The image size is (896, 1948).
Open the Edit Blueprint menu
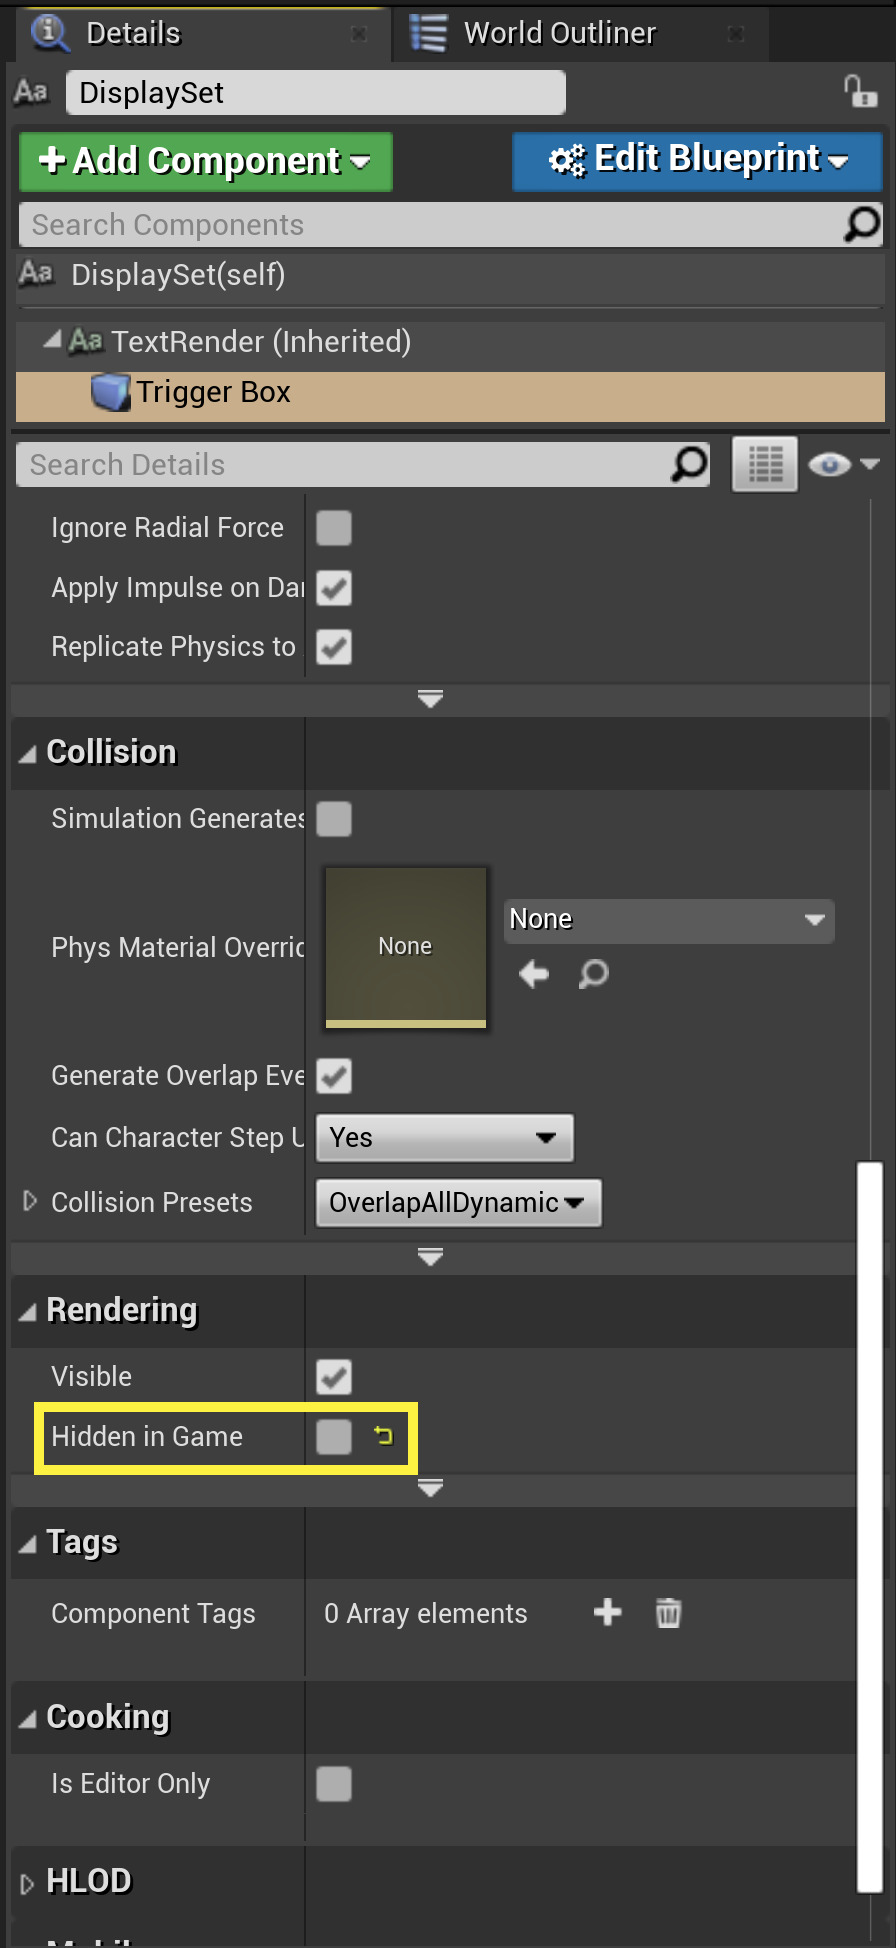pos(697,160)
